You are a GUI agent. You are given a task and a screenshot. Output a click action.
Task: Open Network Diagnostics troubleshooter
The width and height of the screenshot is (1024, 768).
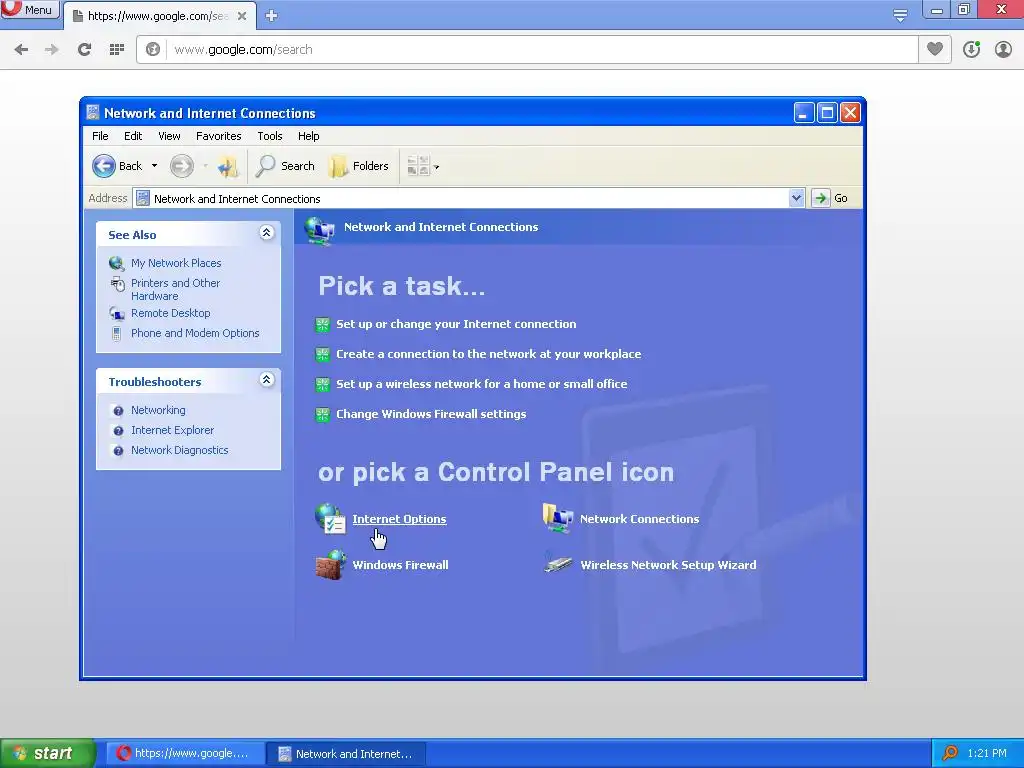180,450
